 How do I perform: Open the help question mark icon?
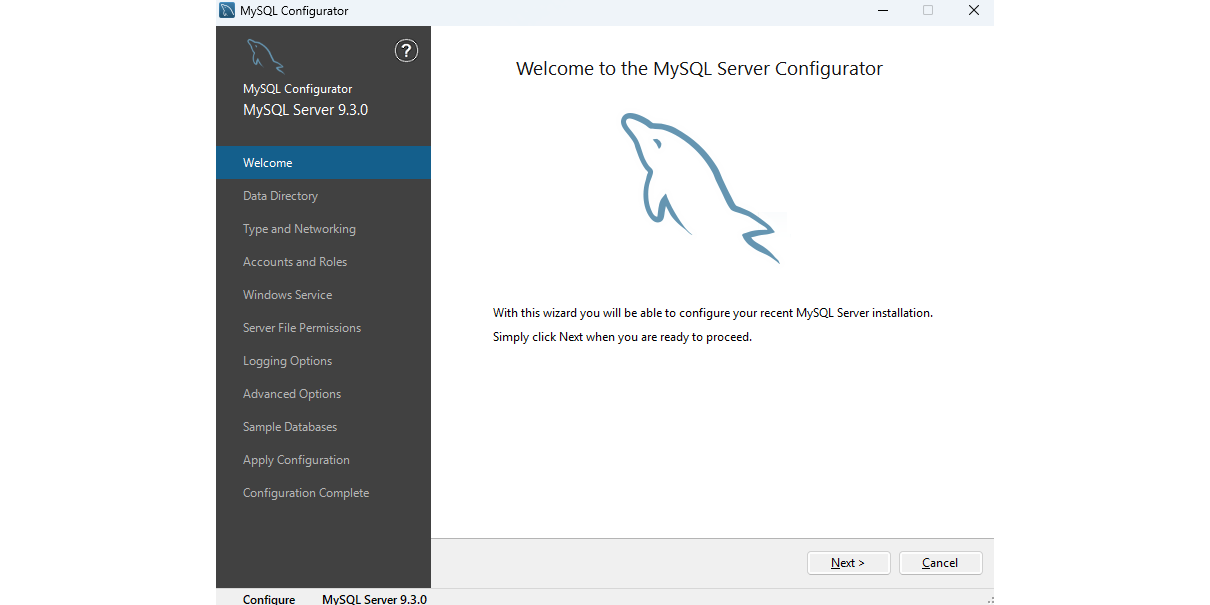pyautogui.click(x=406, y=51)
